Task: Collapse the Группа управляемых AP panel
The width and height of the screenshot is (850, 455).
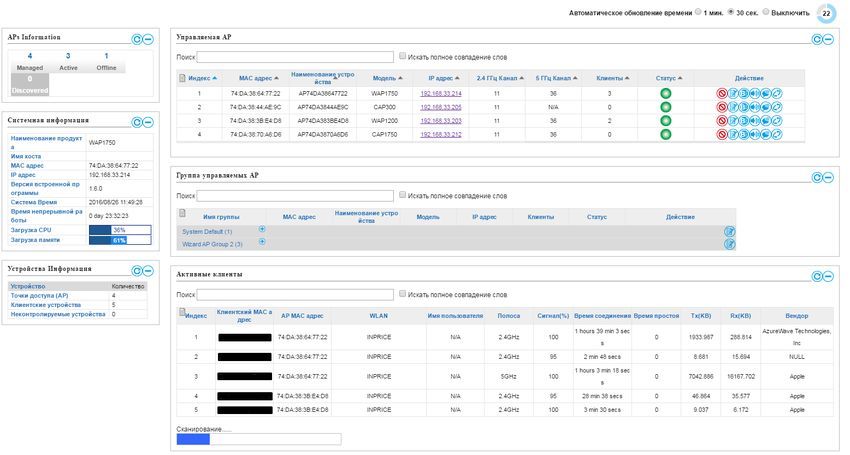Action: (828, 177)
